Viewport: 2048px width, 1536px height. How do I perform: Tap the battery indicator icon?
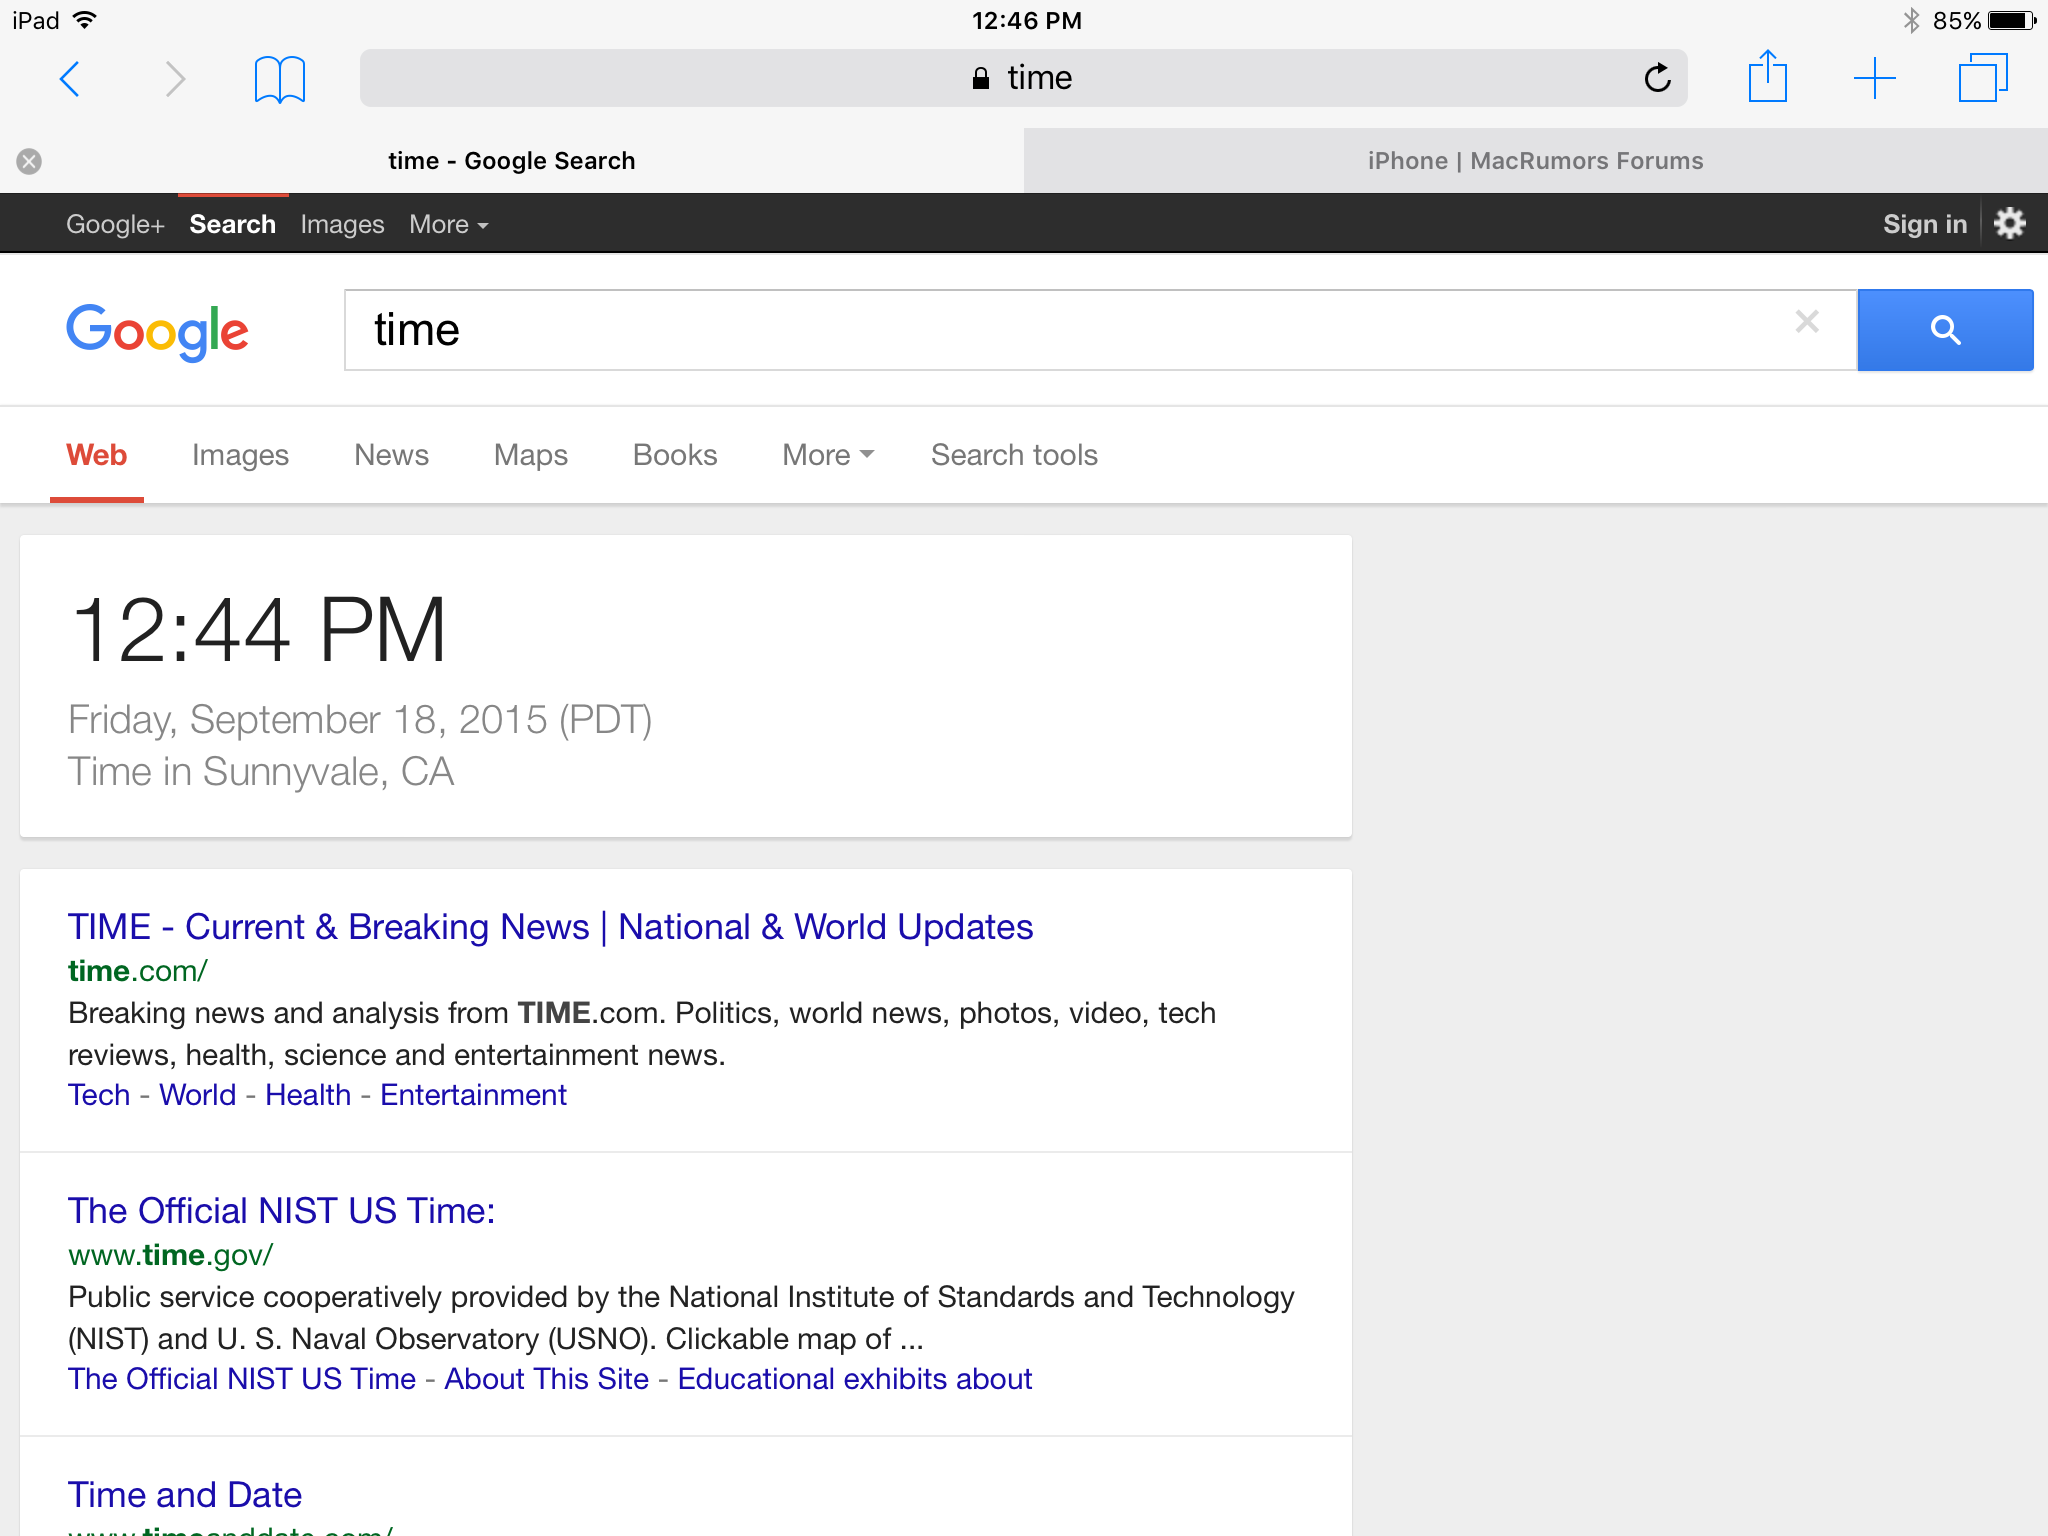(x=2011, y=20)
